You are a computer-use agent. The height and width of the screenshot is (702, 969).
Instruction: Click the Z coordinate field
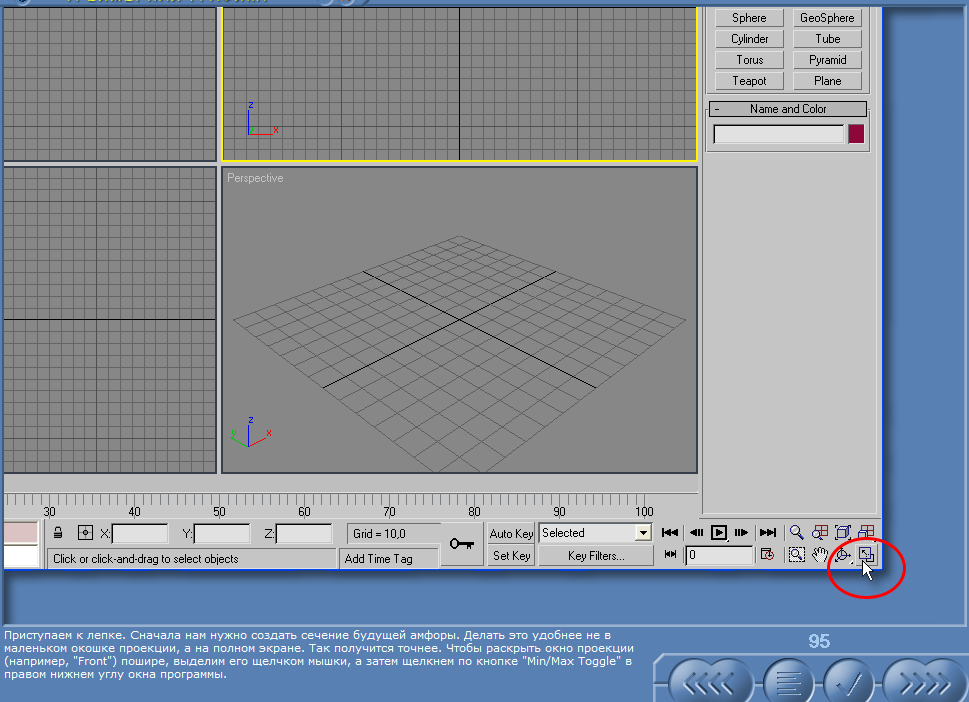[x=304, y=533]
